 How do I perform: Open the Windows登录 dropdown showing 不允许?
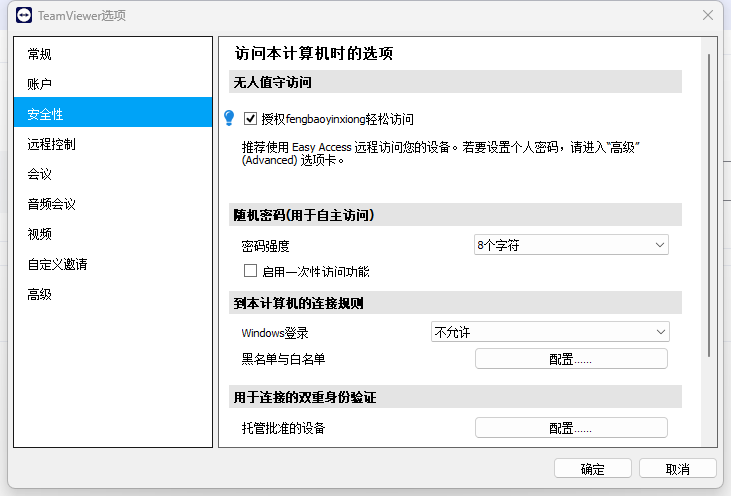coord(550,332)
